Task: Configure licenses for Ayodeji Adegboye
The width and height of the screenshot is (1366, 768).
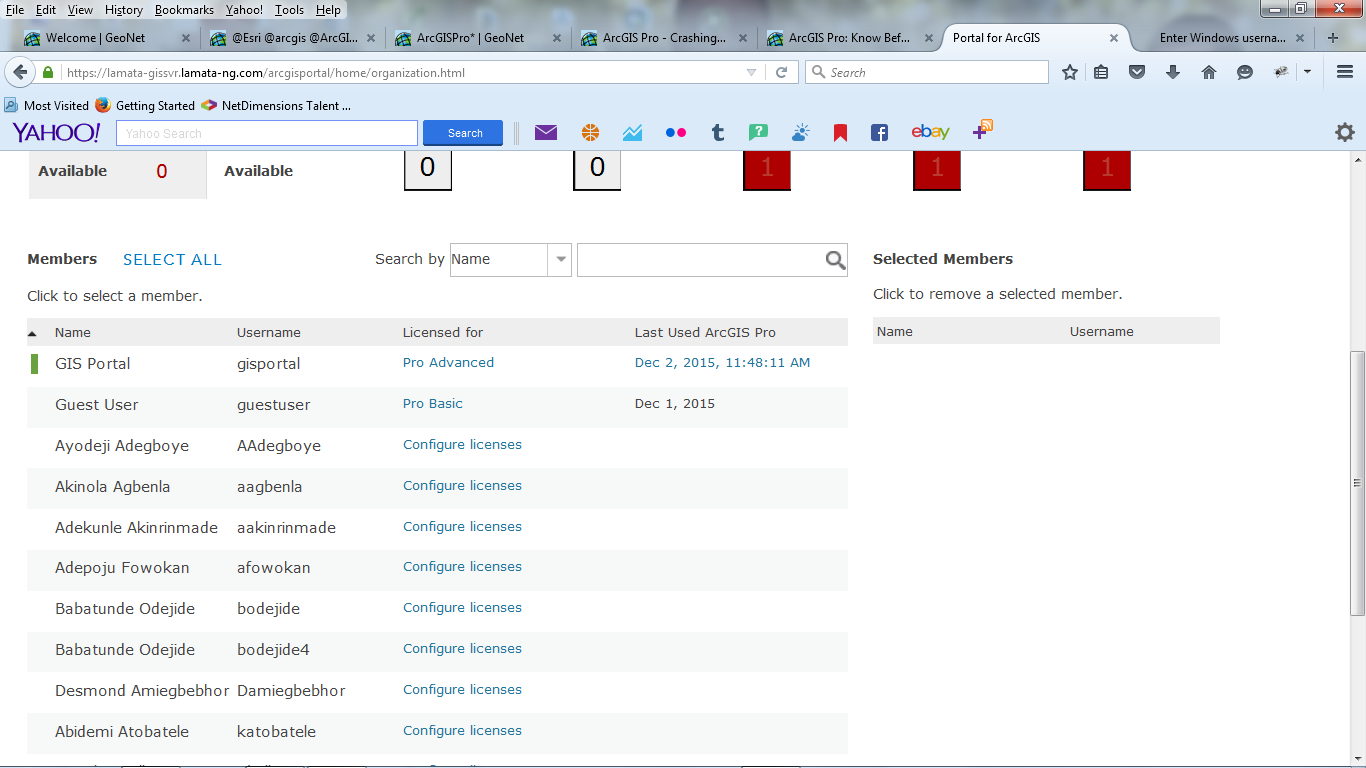Action: point(462,445)
